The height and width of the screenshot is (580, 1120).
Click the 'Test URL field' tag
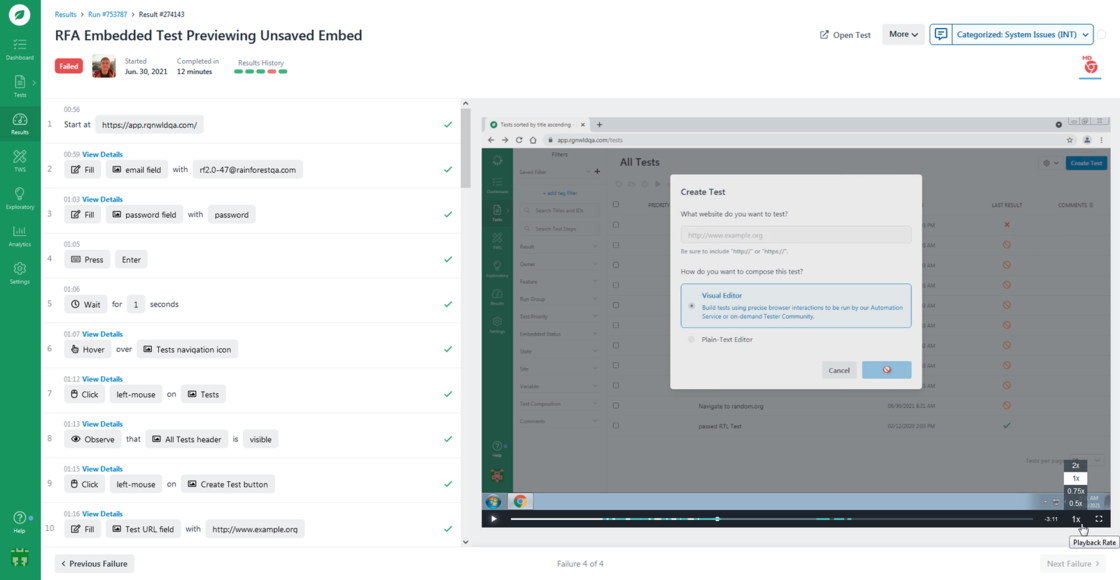145,530
